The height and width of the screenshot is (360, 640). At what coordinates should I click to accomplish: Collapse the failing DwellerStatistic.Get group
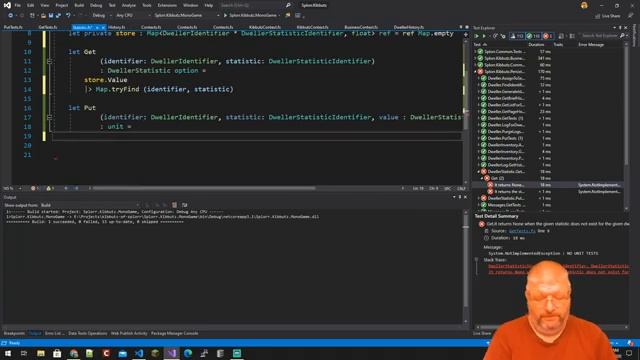pyautogui.click(x=478, y=171)
